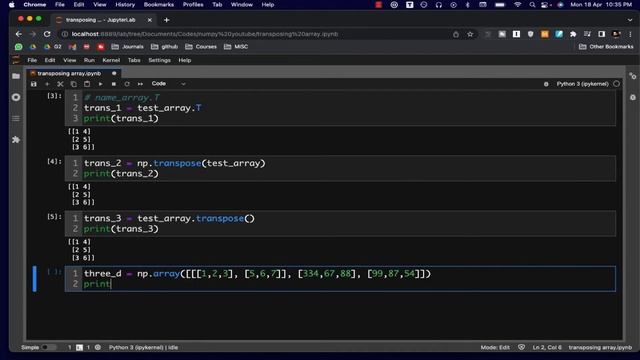The height and width of the screenshot is (360, 640).
Task: Copy selected cells using notebook toolbar
Action: (x=73, y=84)
